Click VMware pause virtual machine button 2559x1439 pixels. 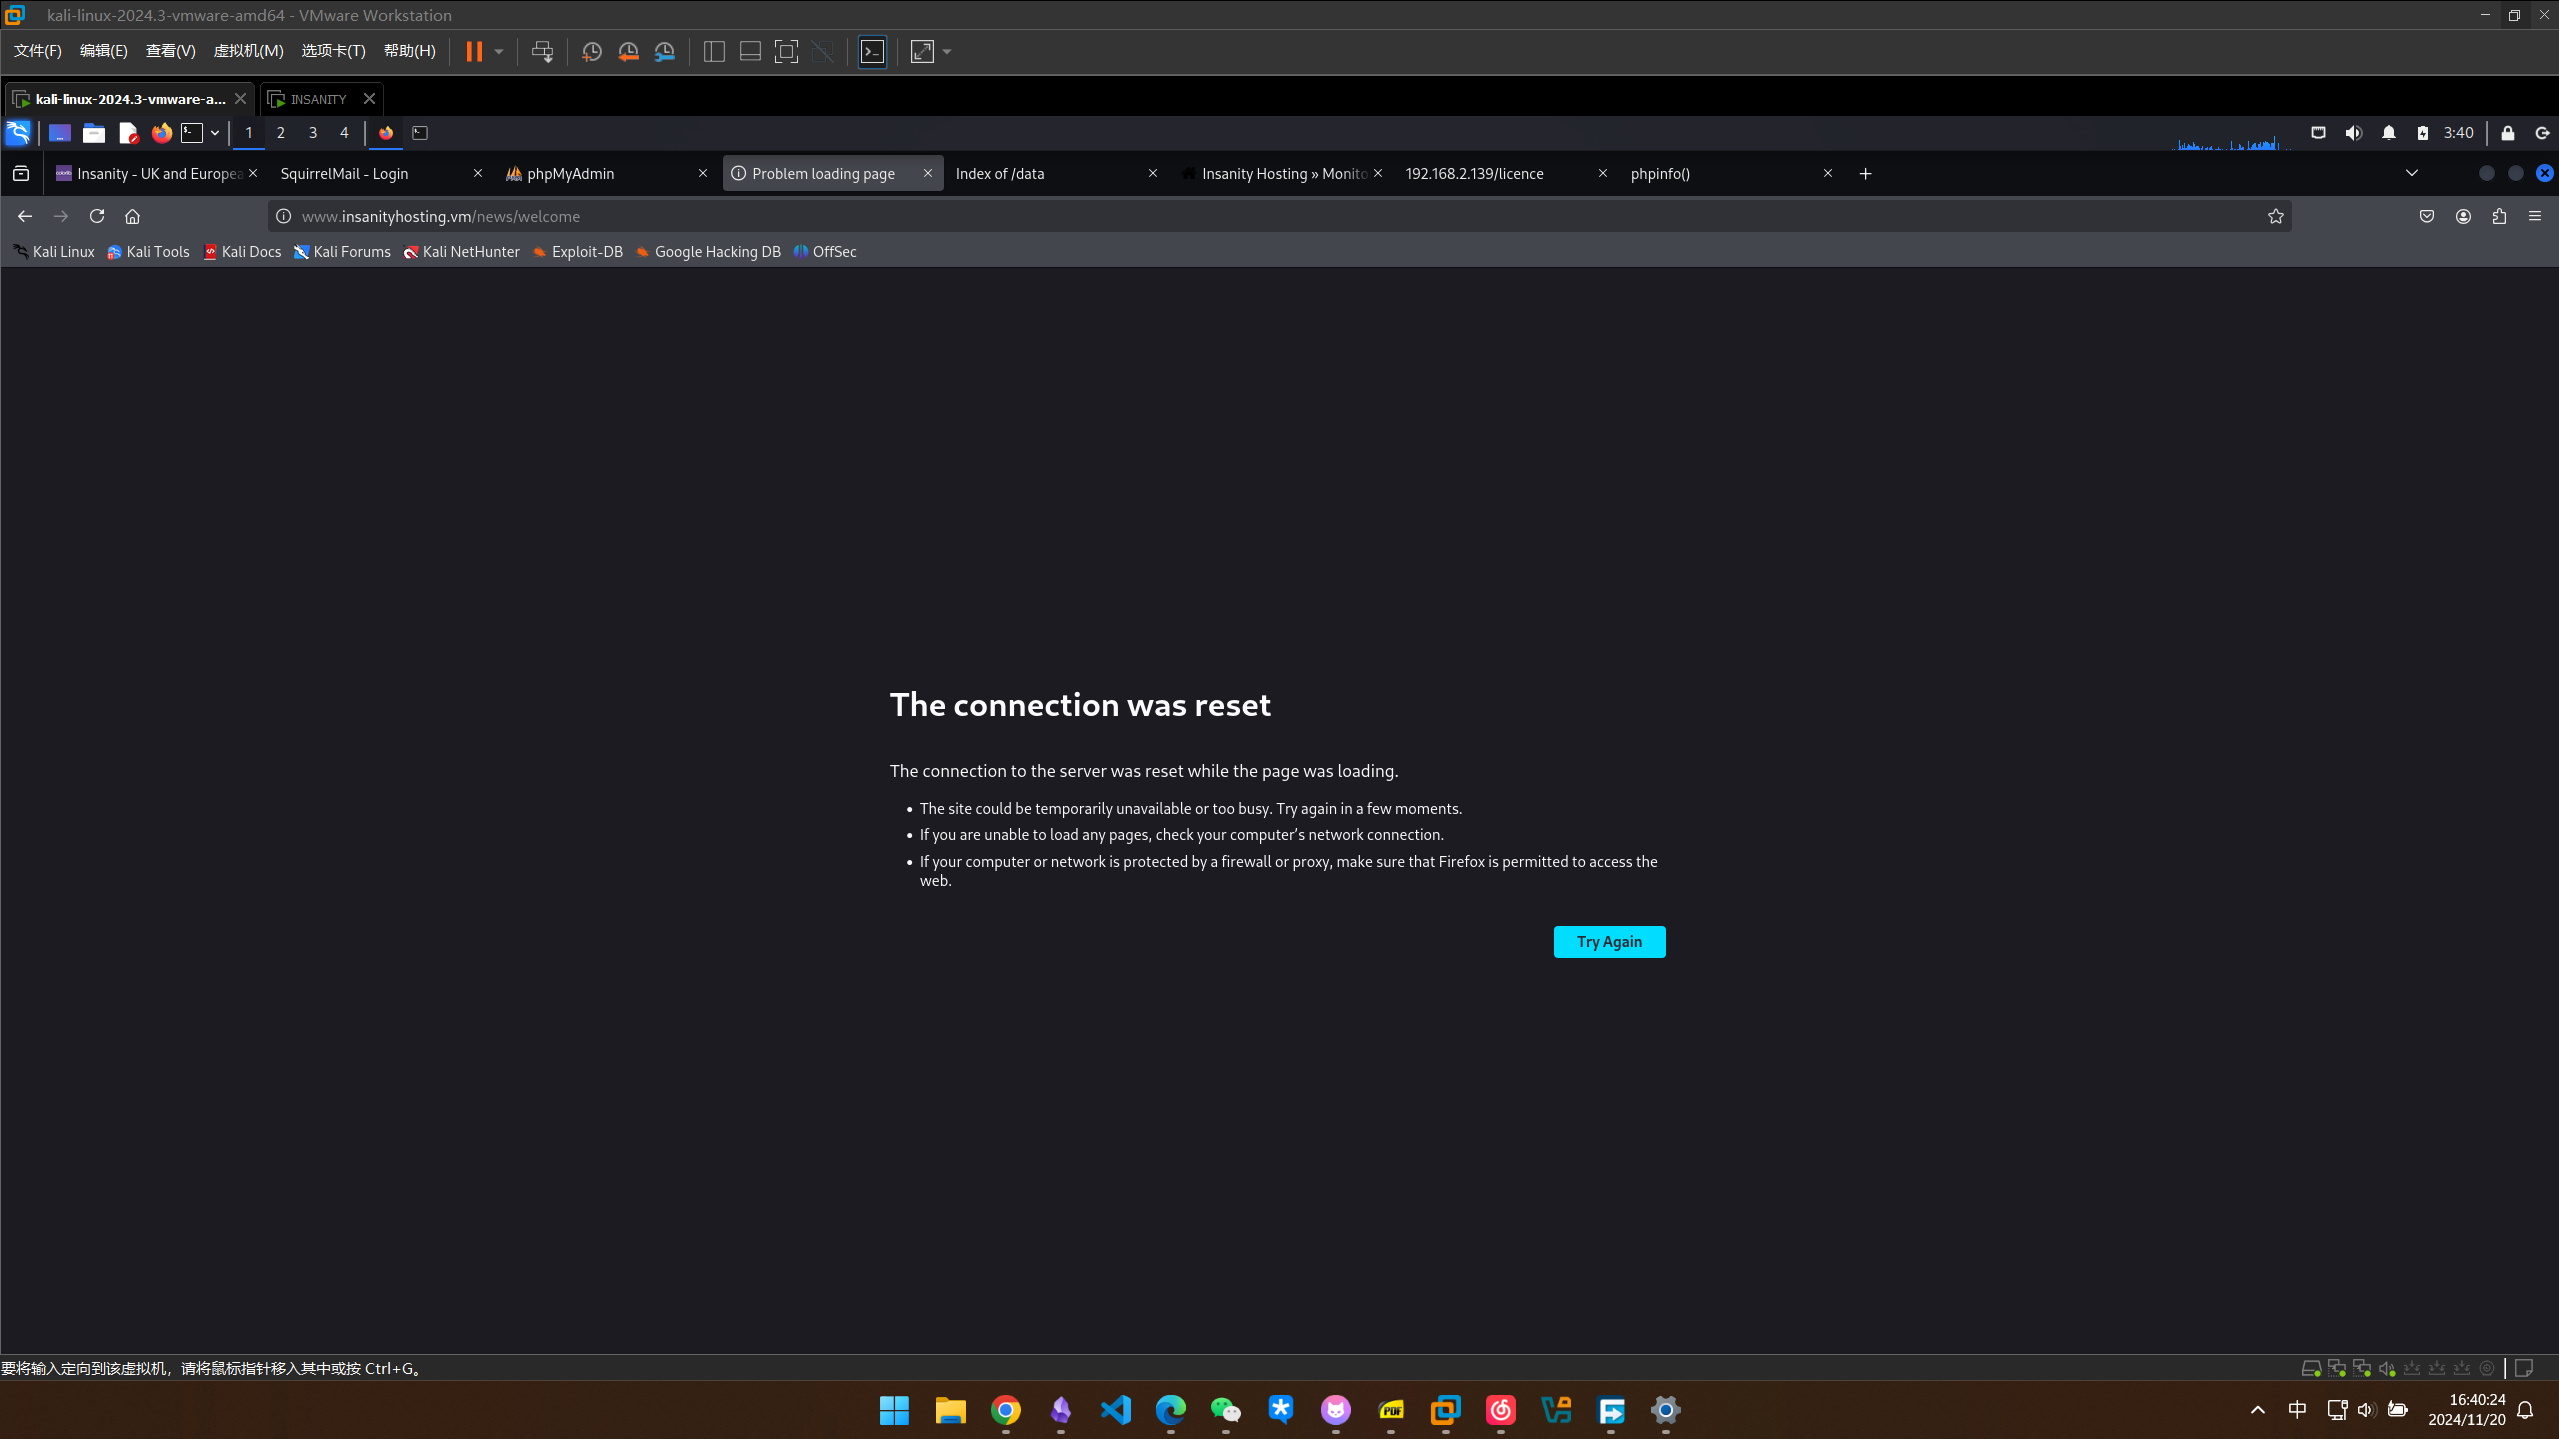click(474, 52)
